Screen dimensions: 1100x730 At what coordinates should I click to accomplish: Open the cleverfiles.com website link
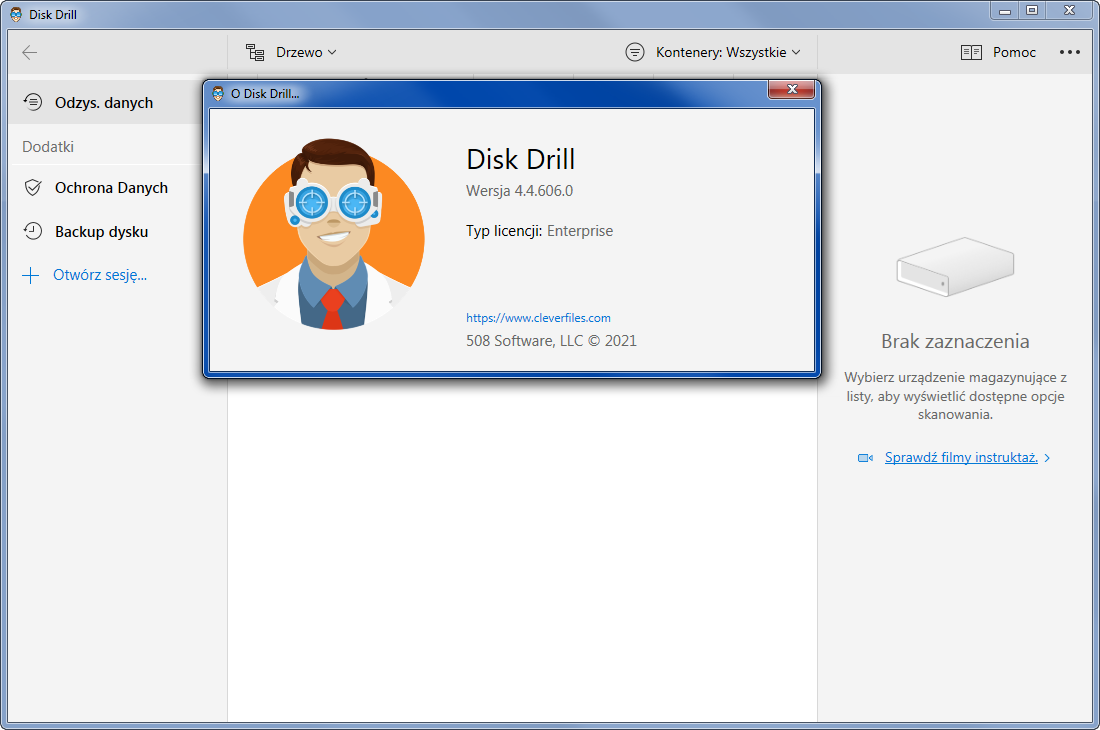click(538, 318)
